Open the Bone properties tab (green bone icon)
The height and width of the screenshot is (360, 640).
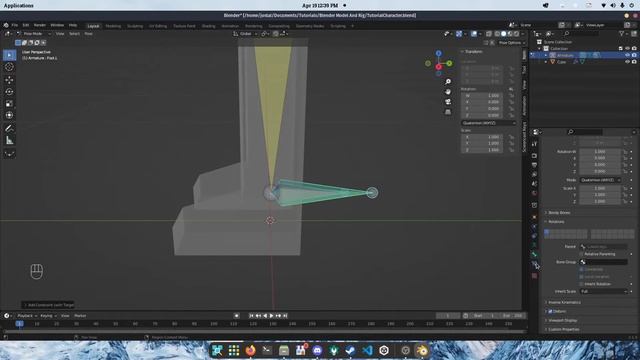click(x=534, y=254)
